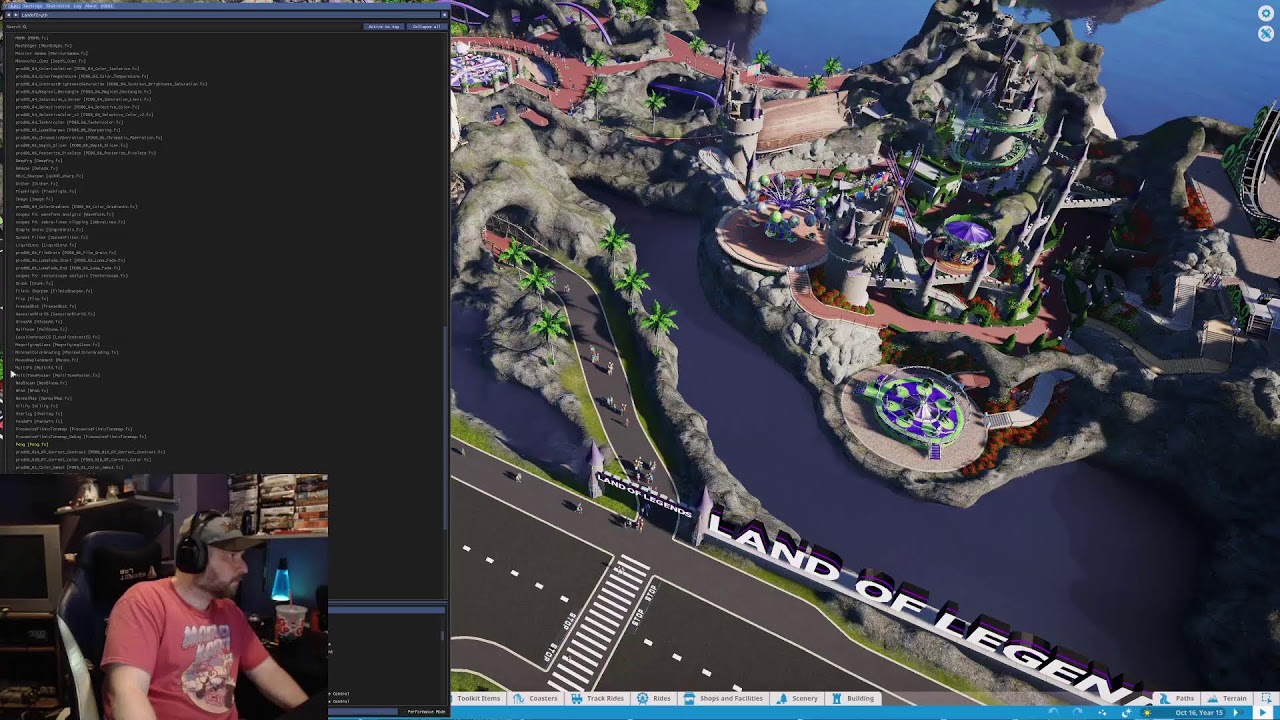This screenshot has width=1280, height=720.
Task: Click the Collapse all button
Action: 427,26
